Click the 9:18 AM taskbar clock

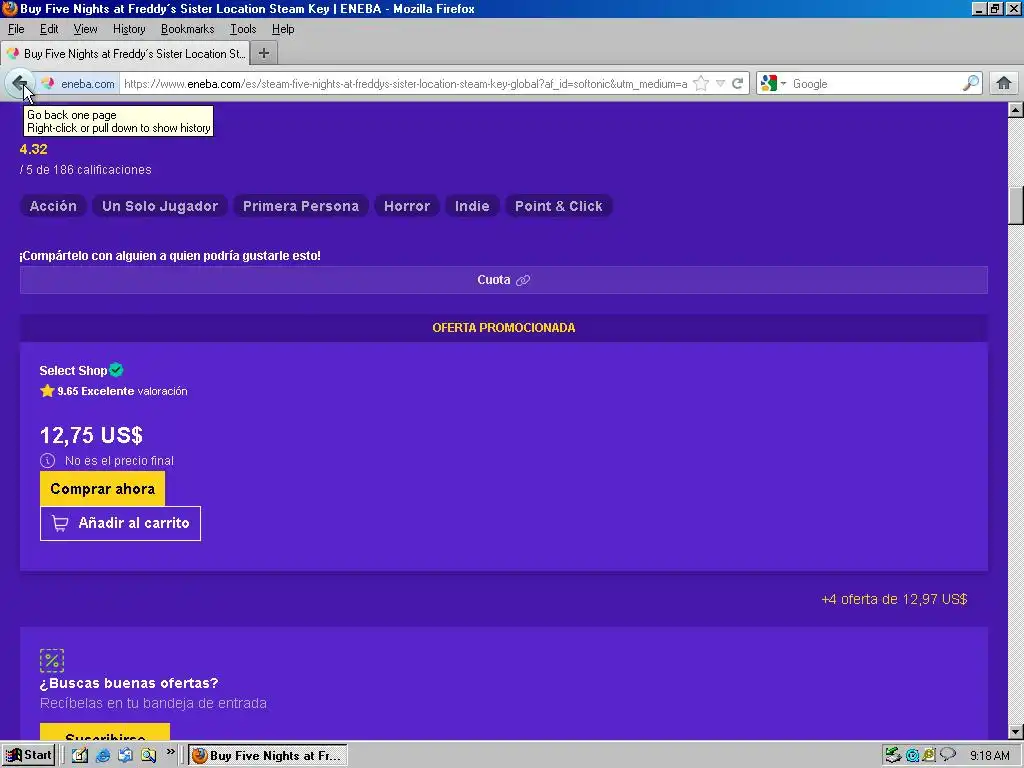pyautogui.click(x=989, y=756)
